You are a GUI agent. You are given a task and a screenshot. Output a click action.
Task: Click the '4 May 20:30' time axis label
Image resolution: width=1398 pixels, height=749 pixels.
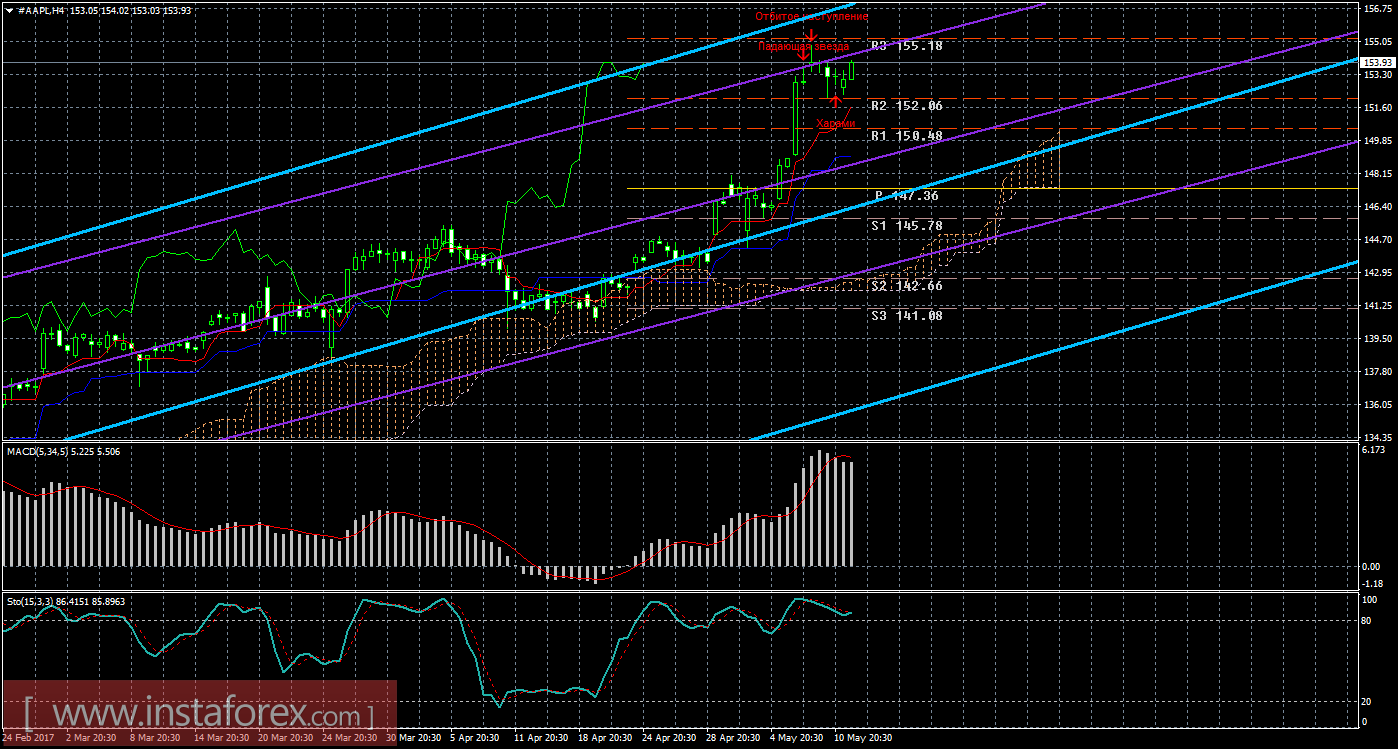point(796,739)
